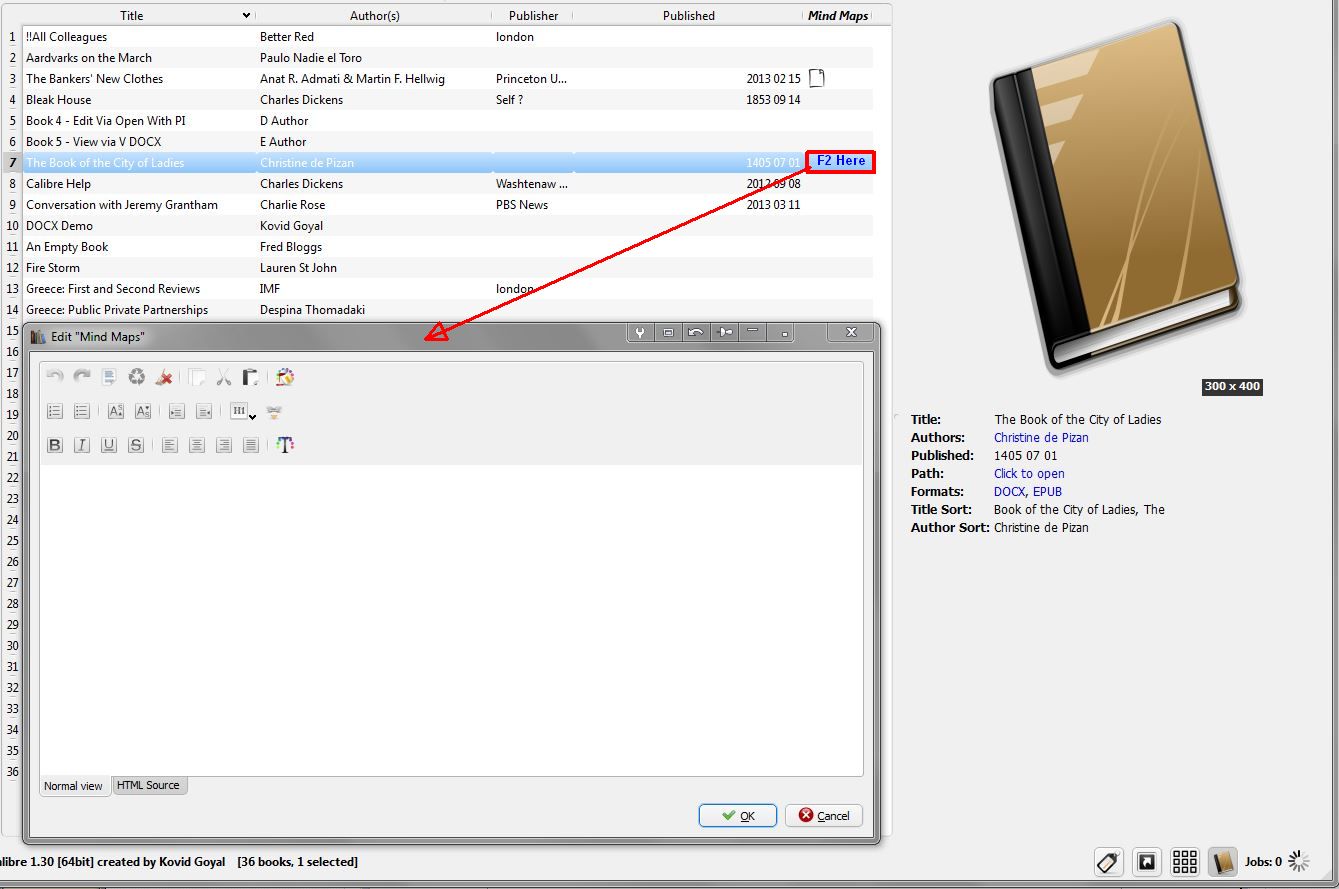Align text left in the editor
1339x889 pixels.
tap(170, 445)
